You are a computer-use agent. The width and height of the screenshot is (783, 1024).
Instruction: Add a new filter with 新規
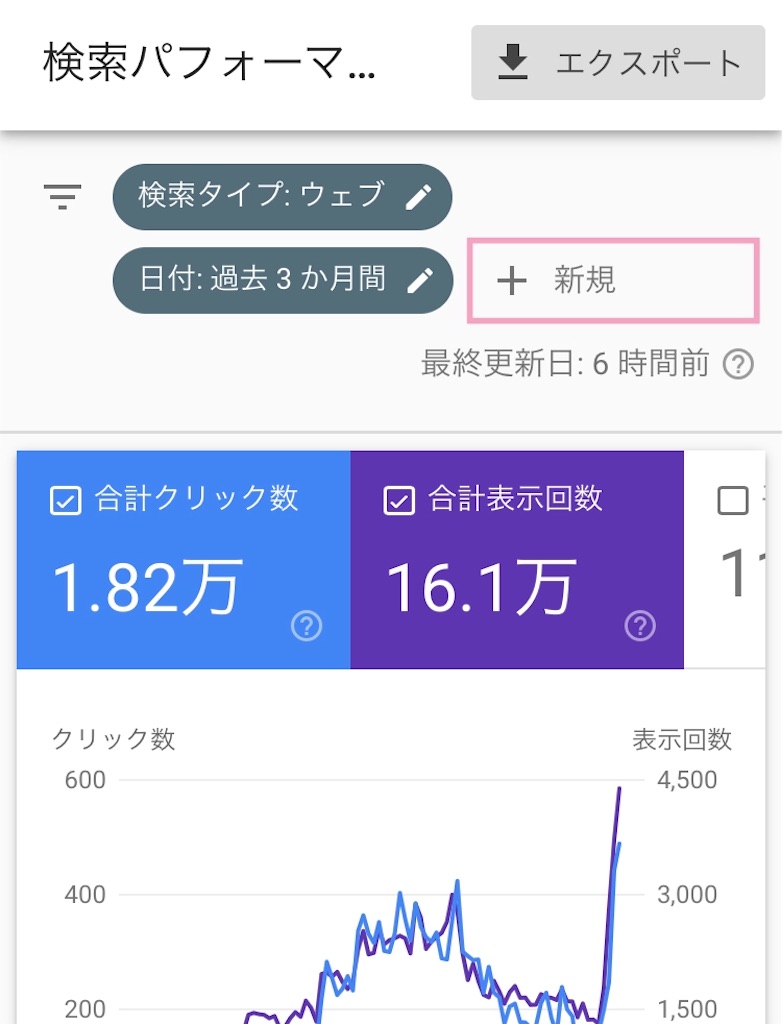(x=613, y=281)
